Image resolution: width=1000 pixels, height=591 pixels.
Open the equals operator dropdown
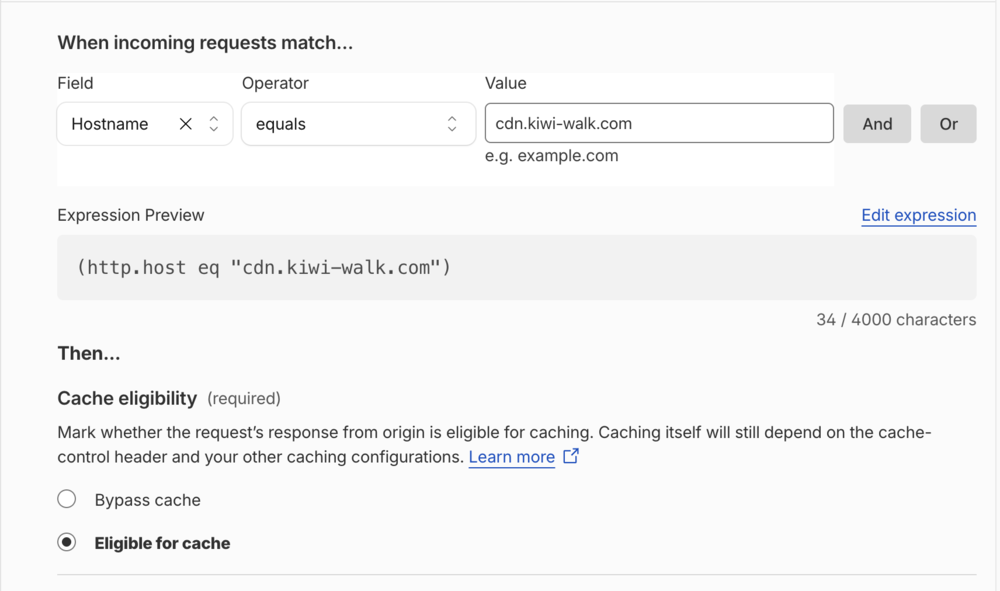358,124
